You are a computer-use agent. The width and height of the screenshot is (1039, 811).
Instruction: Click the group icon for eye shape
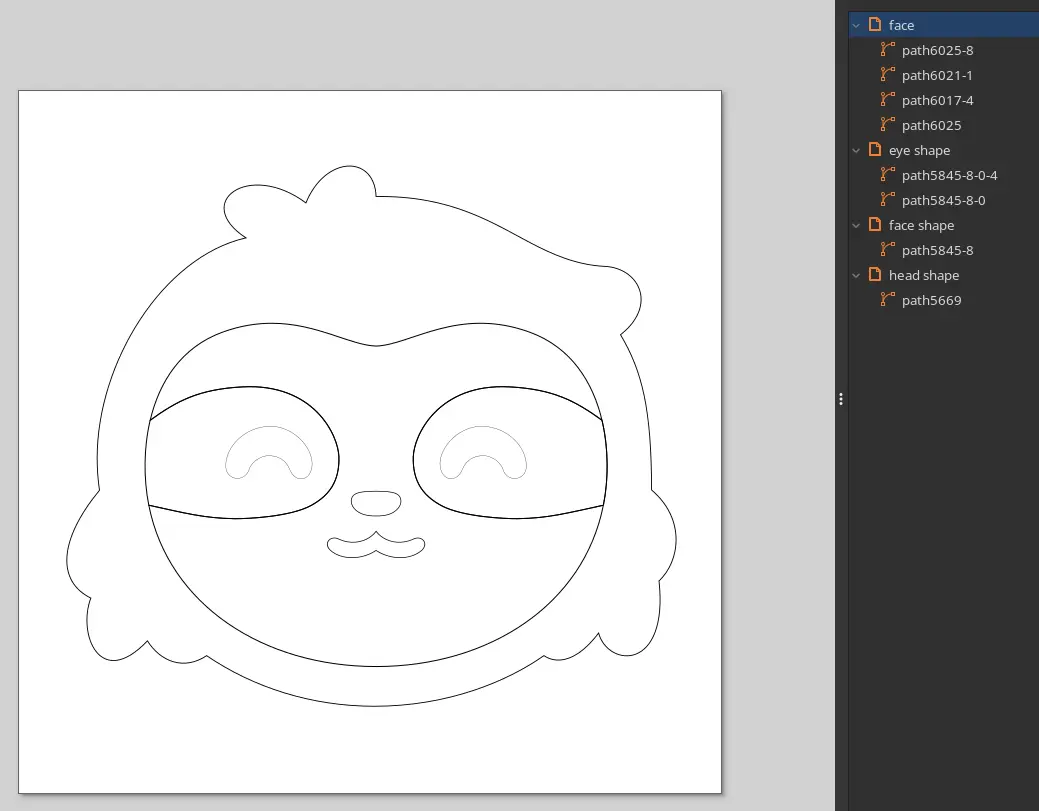pos(875,149)
